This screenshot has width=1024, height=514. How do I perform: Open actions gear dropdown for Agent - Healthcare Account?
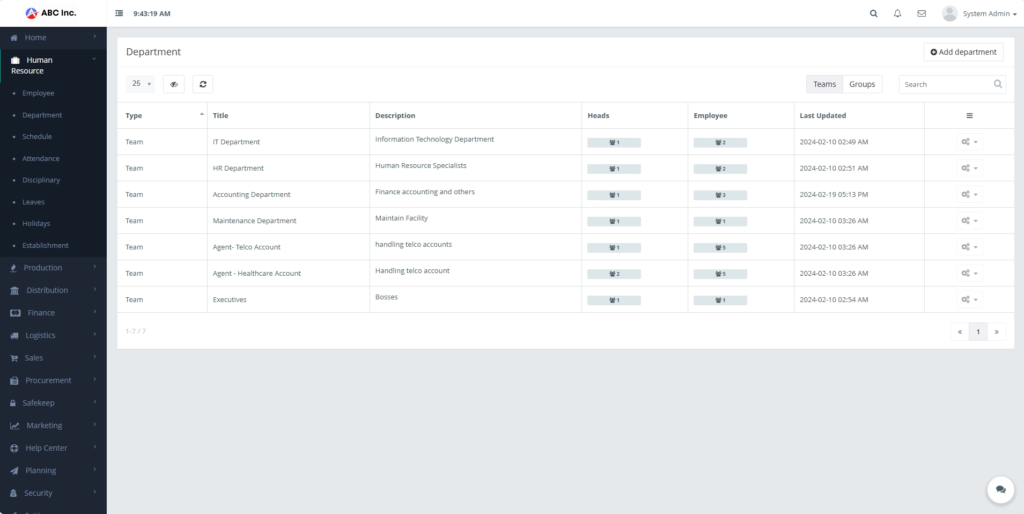(x=970, y=273)
